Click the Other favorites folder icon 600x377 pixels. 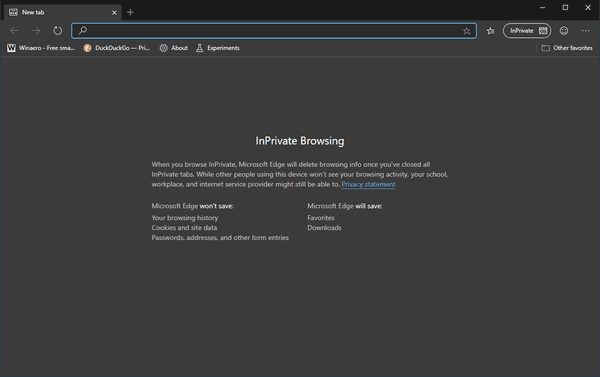pyautogui.click(x=545, y=48)
